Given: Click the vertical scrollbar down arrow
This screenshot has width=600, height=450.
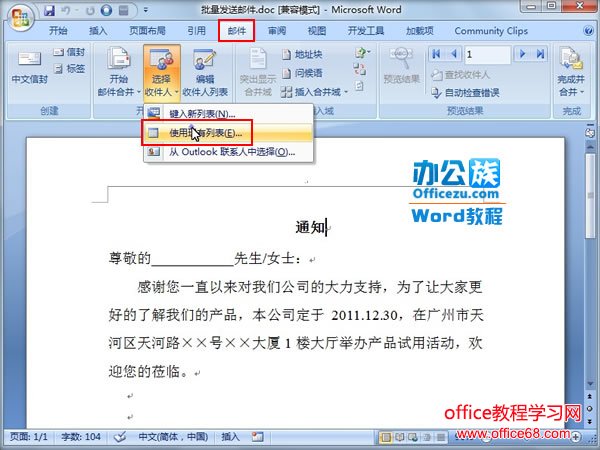Looking at the screenshot, I should point(590,384).
